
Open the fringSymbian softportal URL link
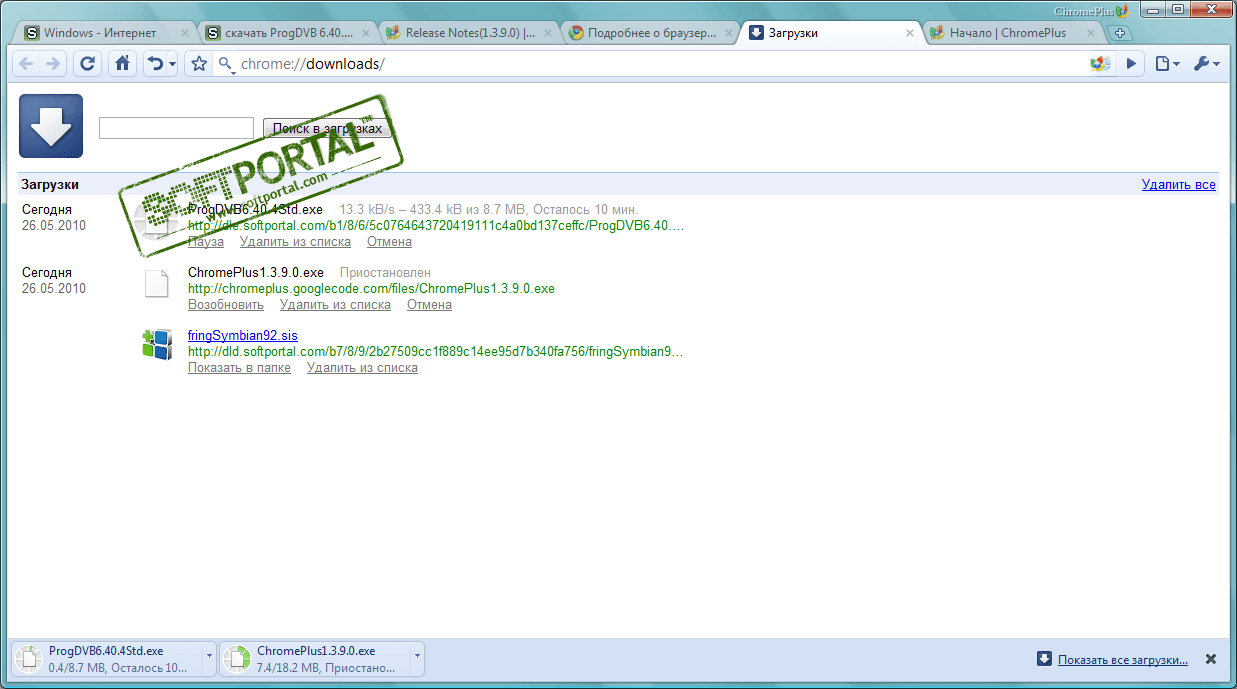pyautogui.click(x=436, y=352)
